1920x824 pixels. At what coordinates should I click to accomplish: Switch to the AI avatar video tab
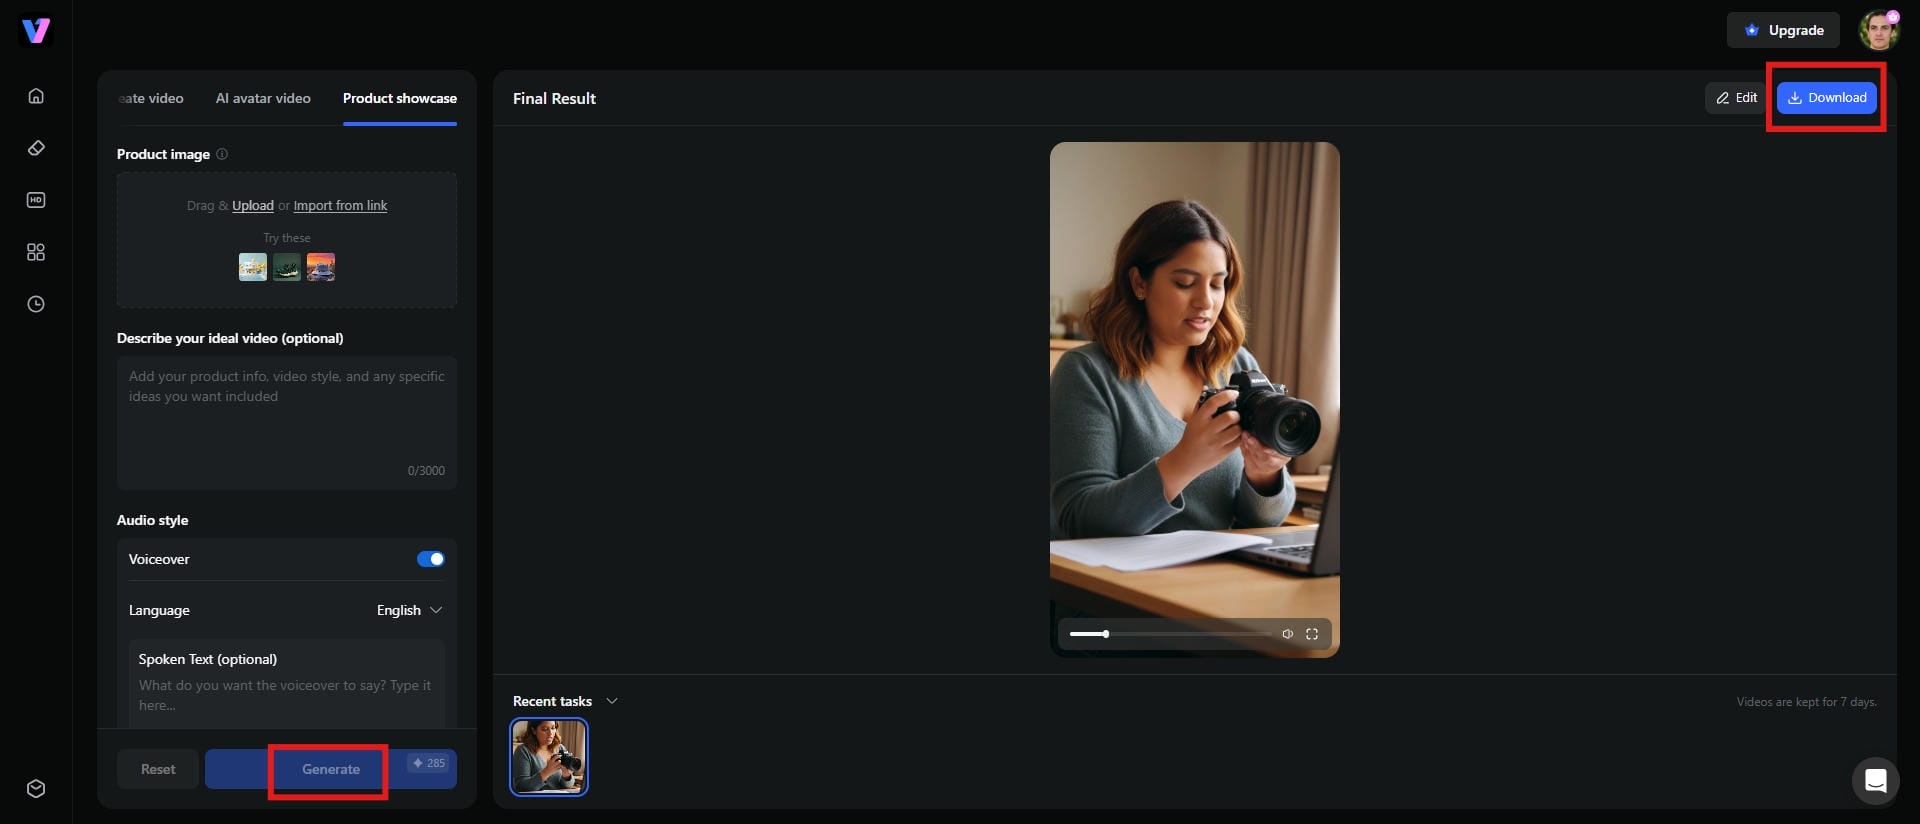pos(263,98)
